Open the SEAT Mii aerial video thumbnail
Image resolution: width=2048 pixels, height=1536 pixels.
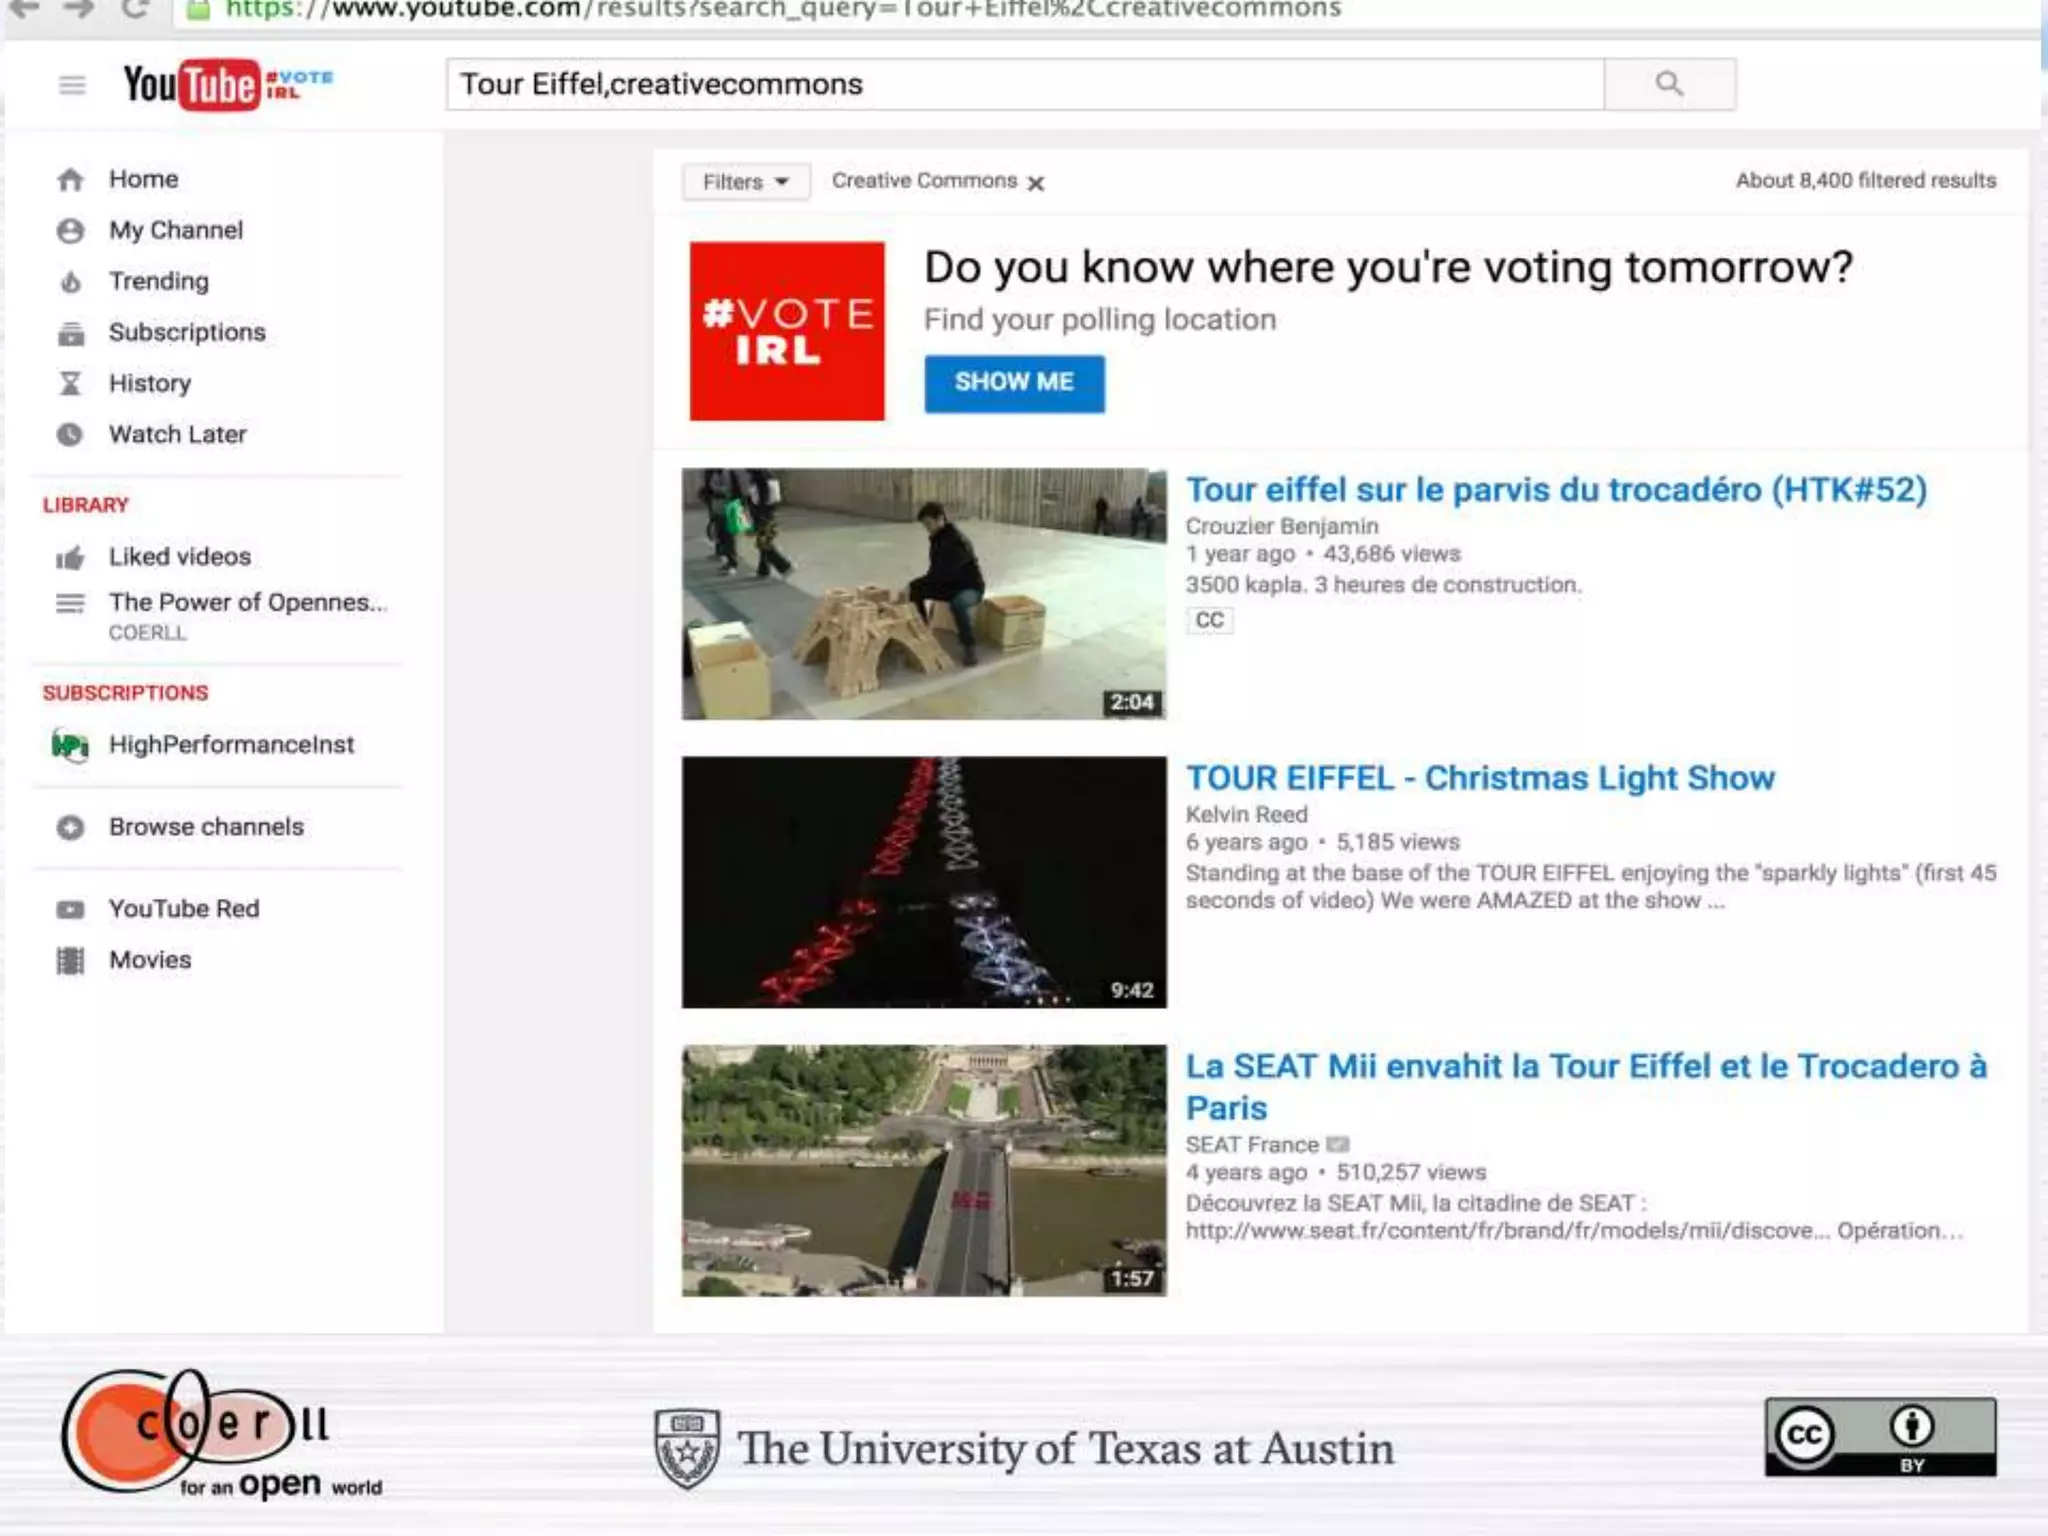pos(924,1170)
